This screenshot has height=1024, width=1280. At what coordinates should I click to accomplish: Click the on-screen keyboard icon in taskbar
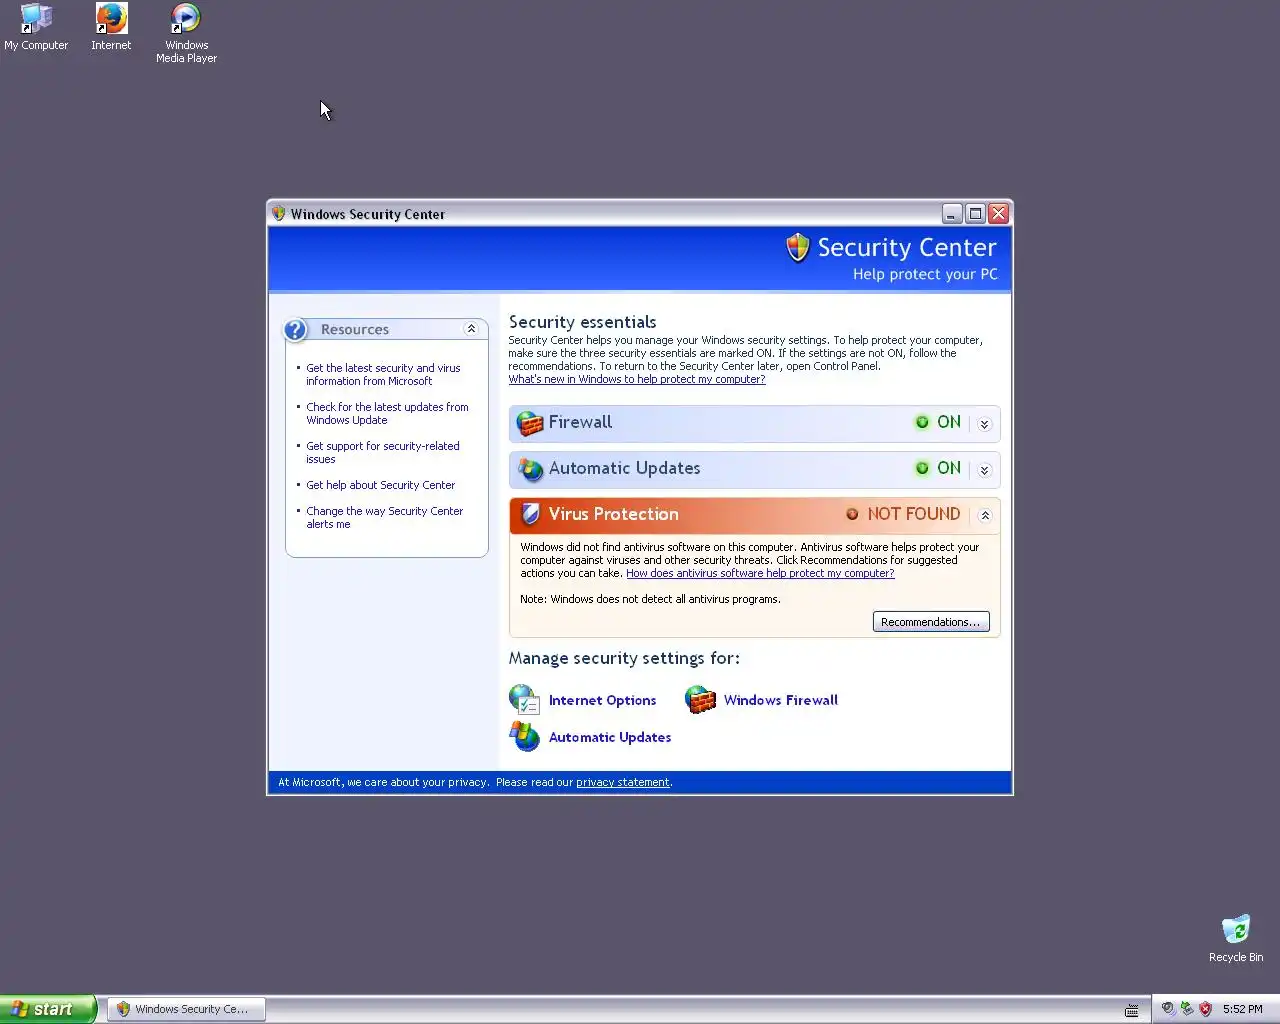point(1132,1010)
